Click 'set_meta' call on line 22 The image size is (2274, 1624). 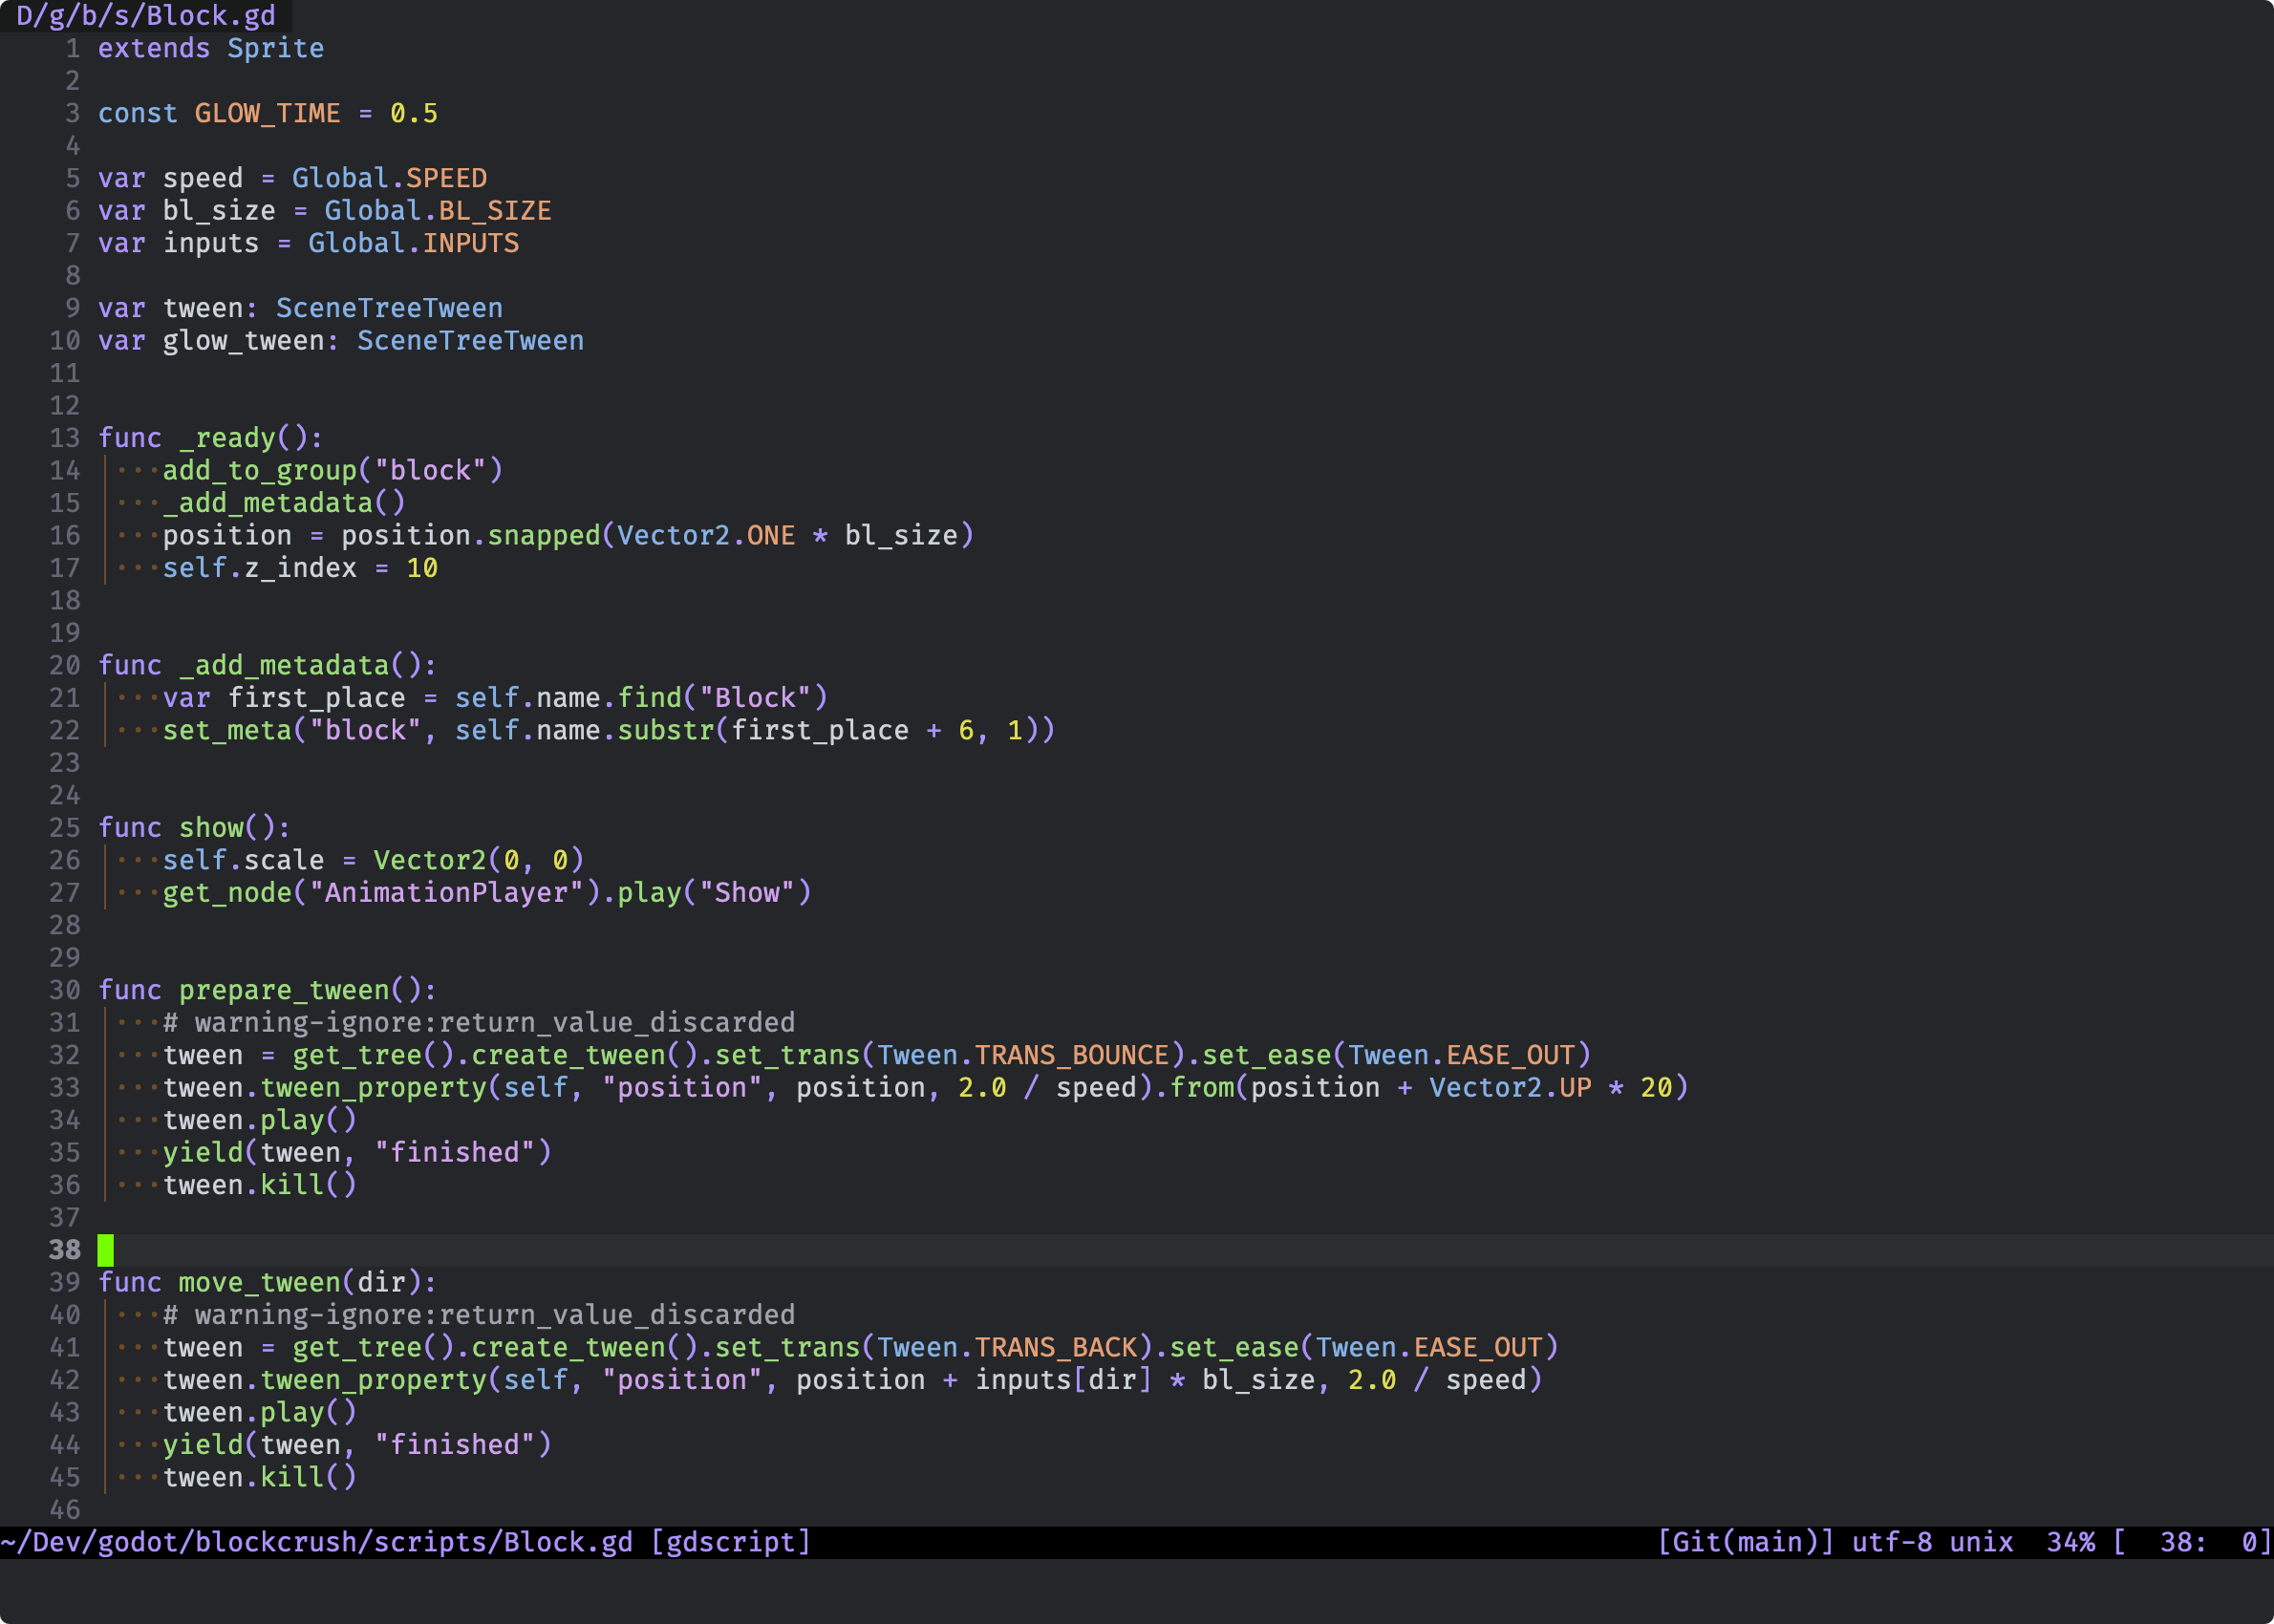(x=228, y=730)
